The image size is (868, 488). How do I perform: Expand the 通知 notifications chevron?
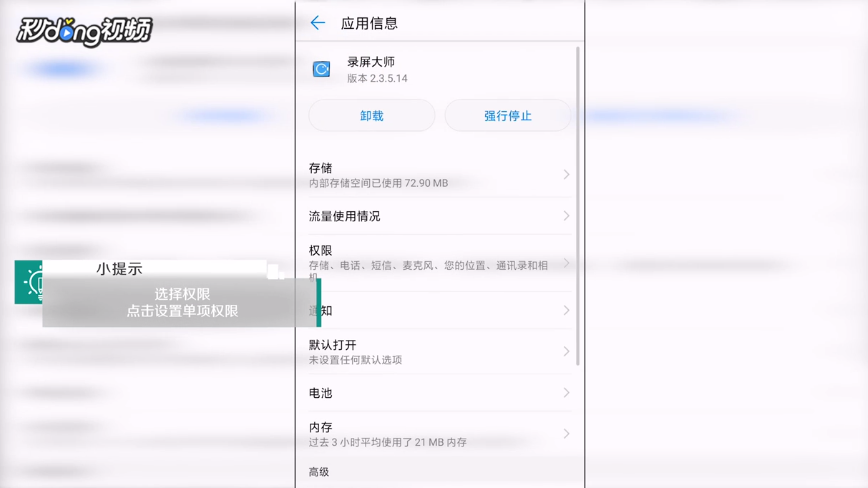566,310
